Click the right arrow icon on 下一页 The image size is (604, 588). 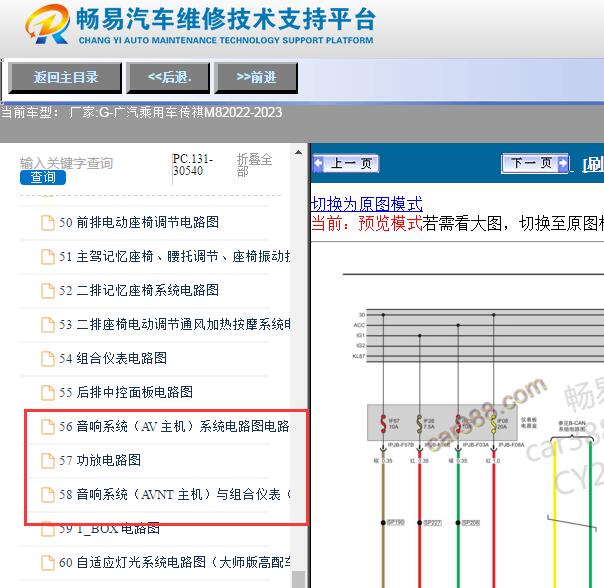pyautogui.click(x=563, y=164)
